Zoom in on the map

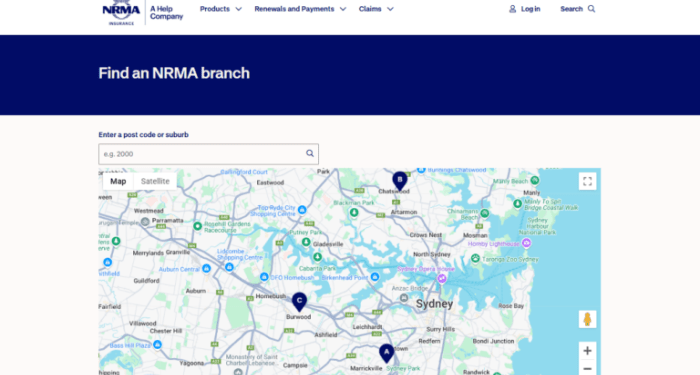click(x=588, y=351)
